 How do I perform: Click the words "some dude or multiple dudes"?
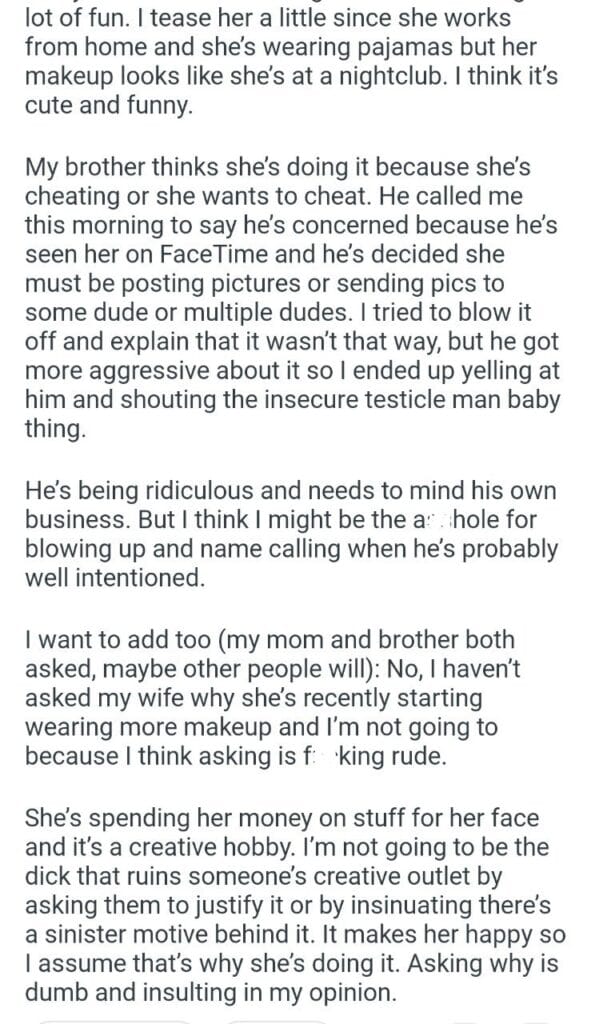coord(187,312)
